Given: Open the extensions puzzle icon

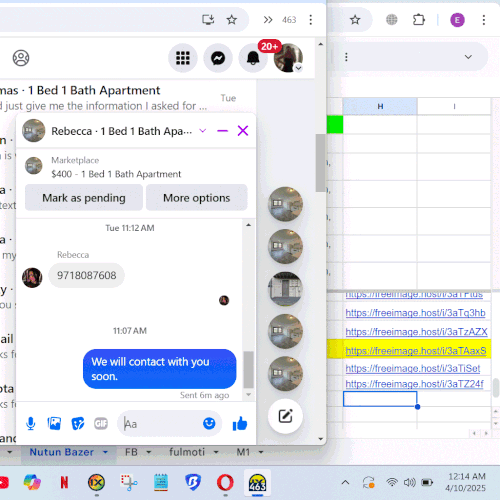Looking at the screenshot, I should coord(419,20).
